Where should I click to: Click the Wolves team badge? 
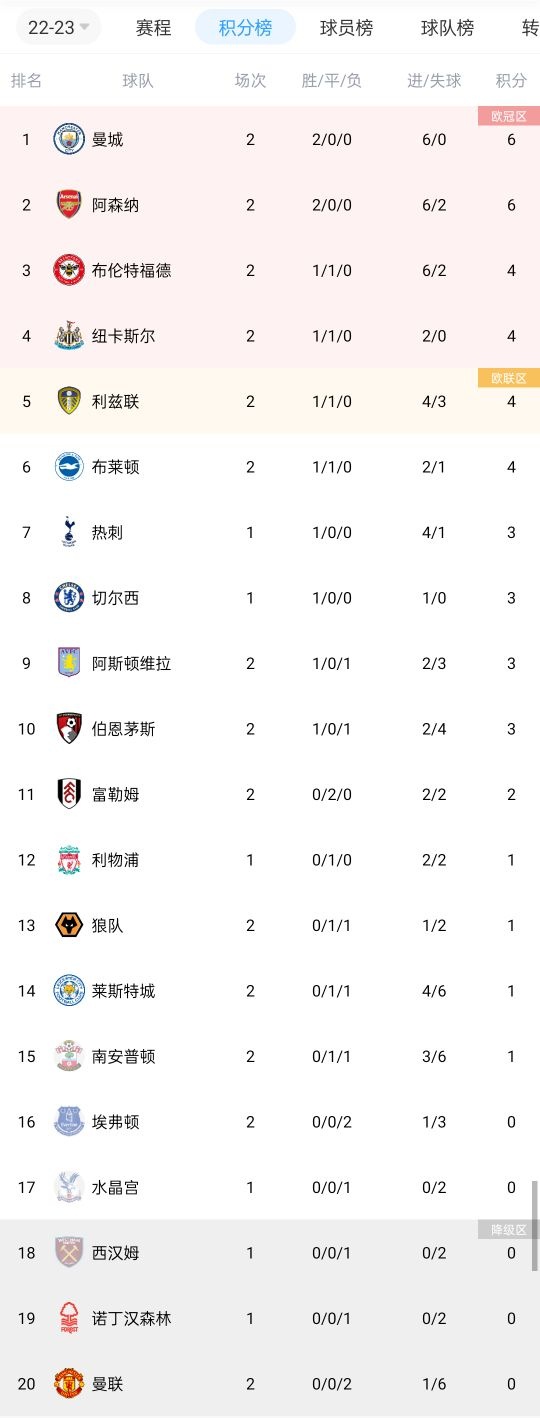coord(69,925)
